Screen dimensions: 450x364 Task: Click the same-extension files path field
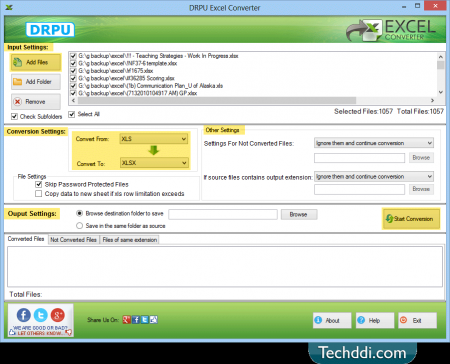click(x=359, y=189)
